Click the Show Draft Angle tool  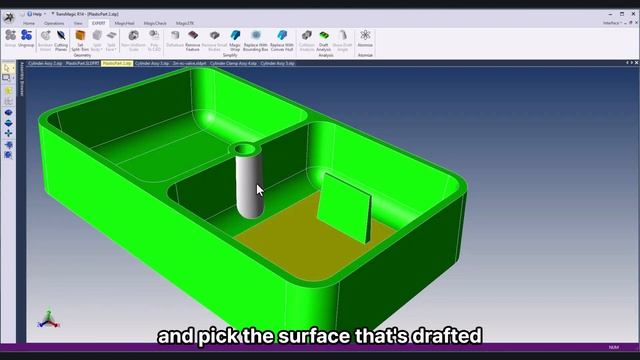(342, 41)
